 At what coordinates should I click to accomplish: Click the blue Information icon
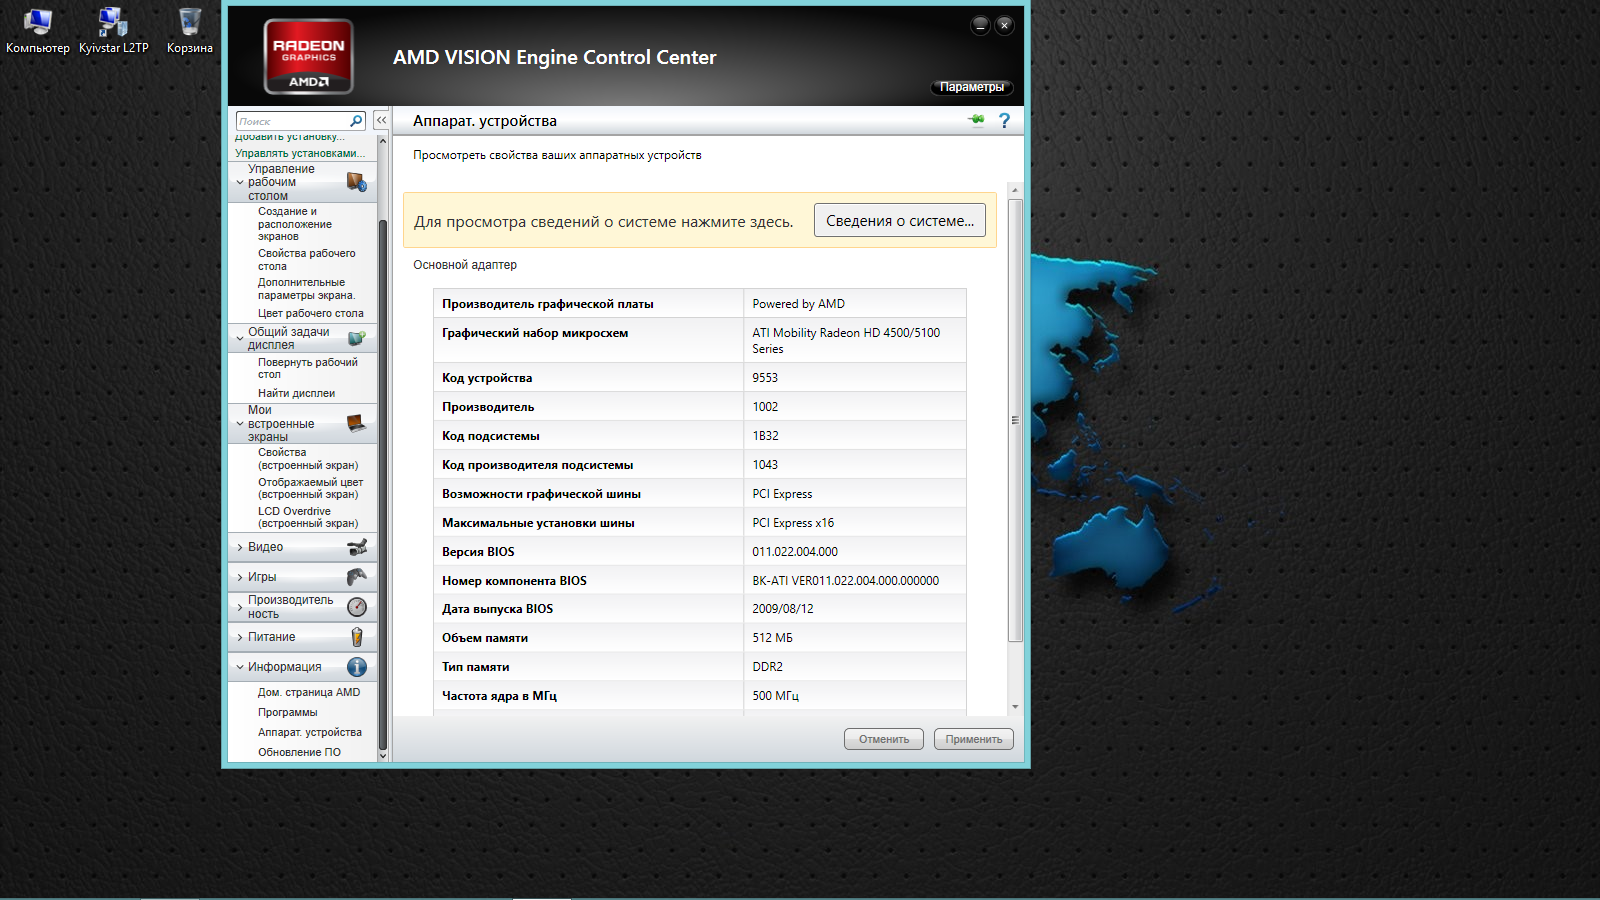[x=357, y=667]
